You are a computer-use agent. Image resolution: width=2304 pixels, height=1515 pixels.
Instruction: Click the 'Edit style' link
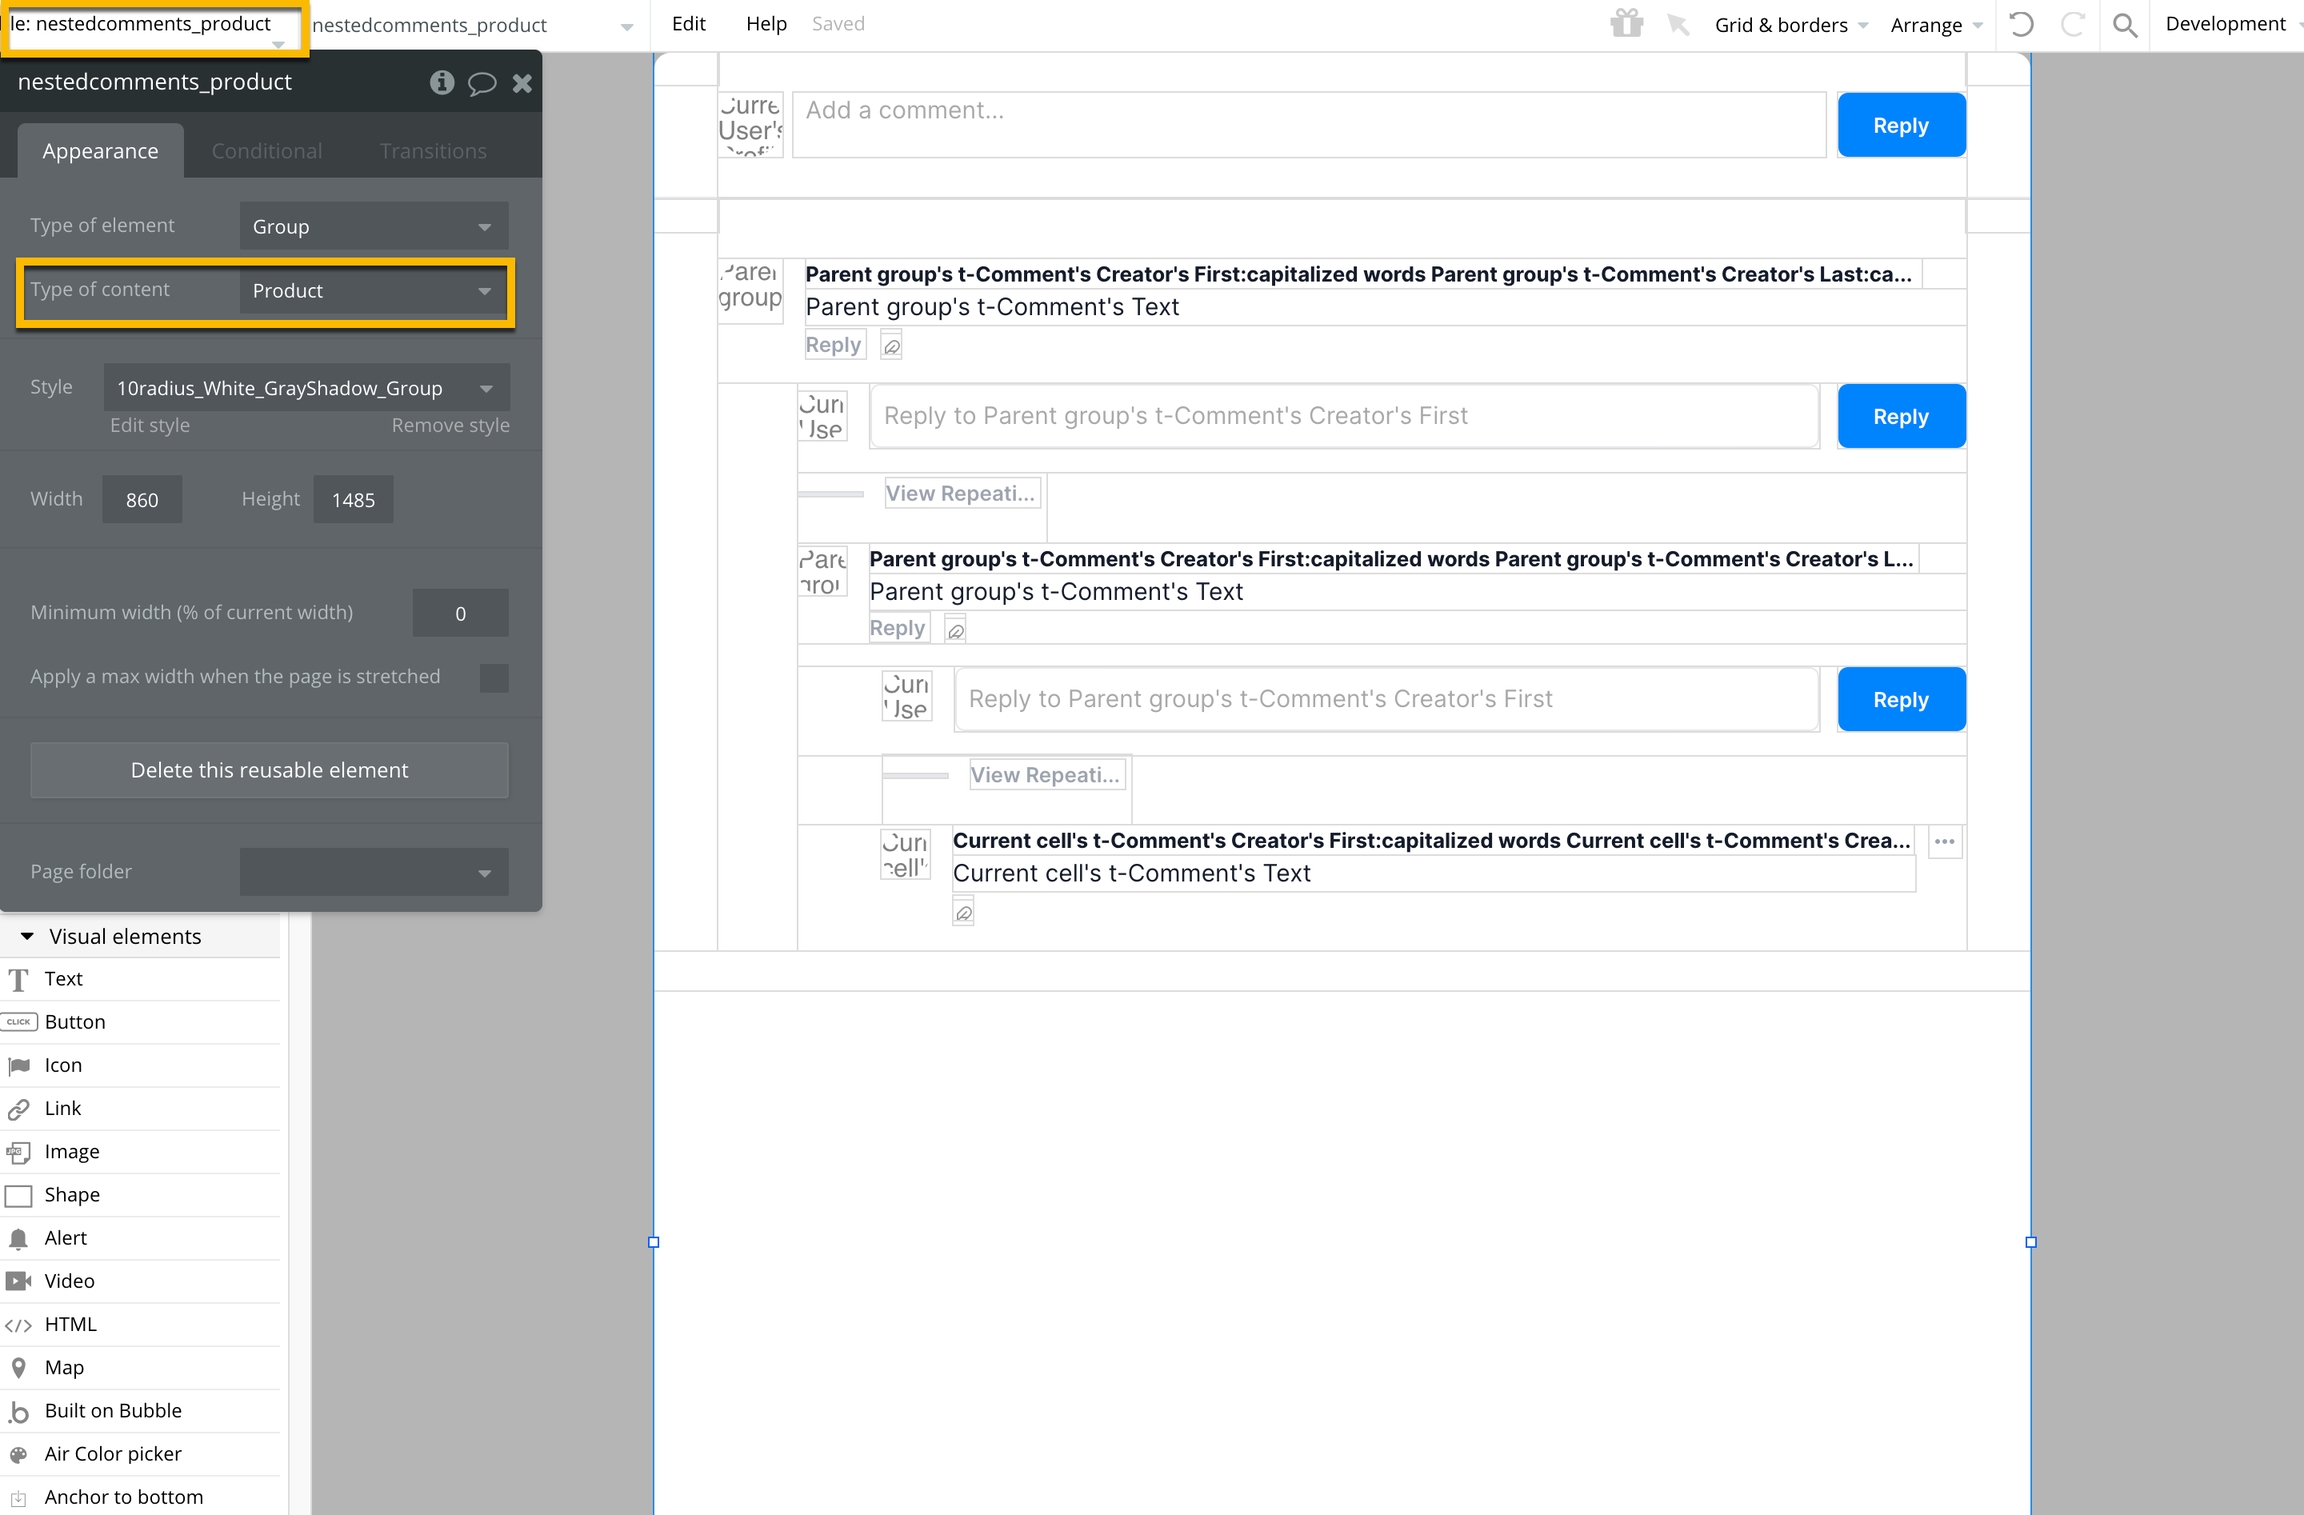coord(149,425)
